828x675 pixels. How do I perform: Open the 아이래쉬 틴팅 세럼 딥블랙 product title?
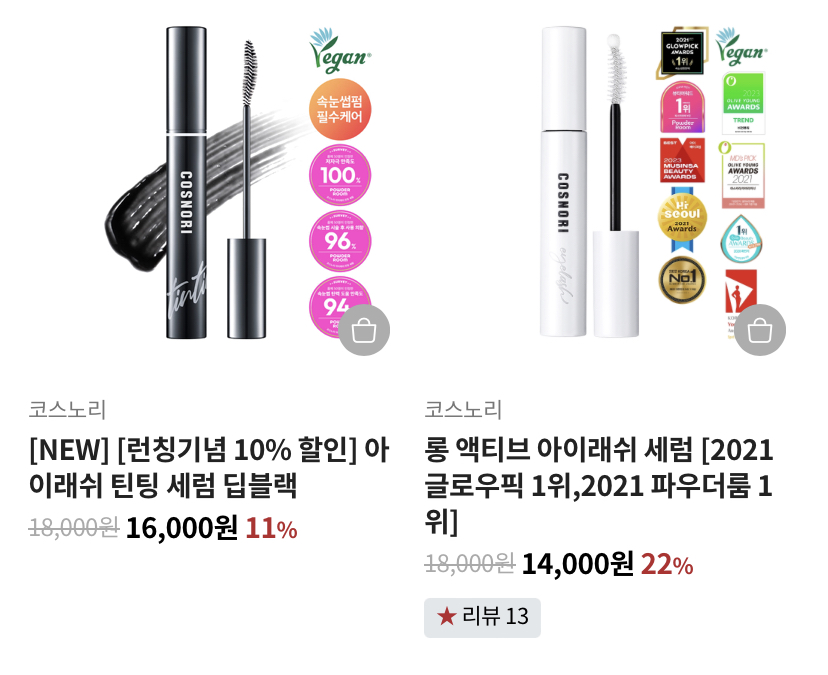[210, 467]
